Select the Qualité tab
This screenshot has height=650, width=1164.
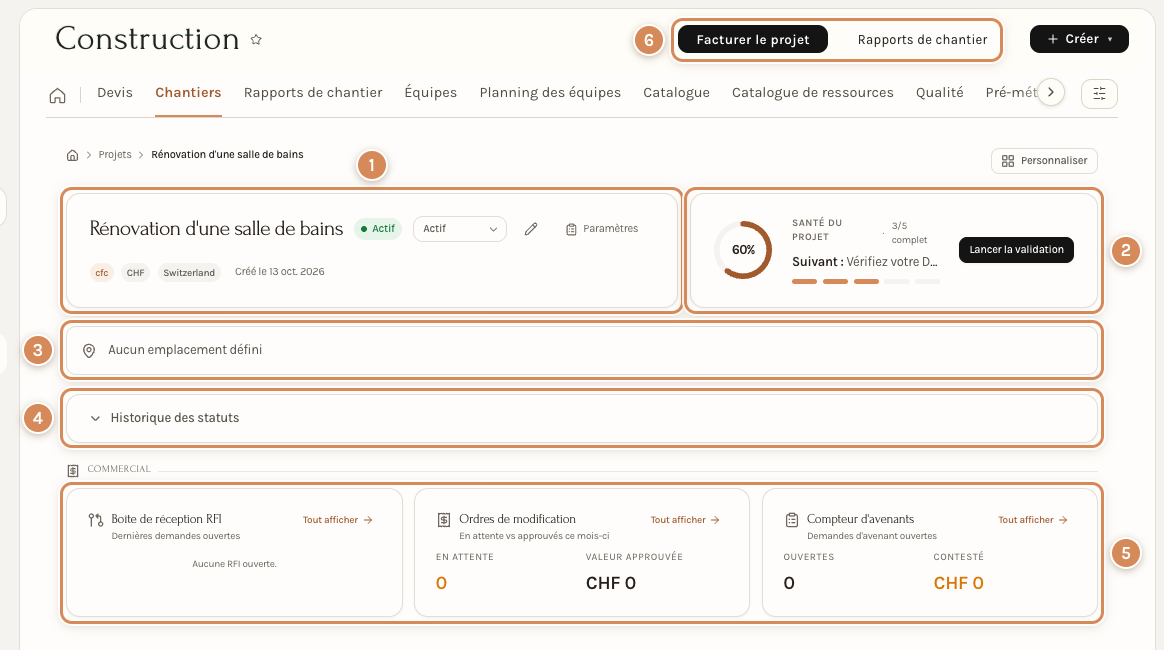[940, 93]
